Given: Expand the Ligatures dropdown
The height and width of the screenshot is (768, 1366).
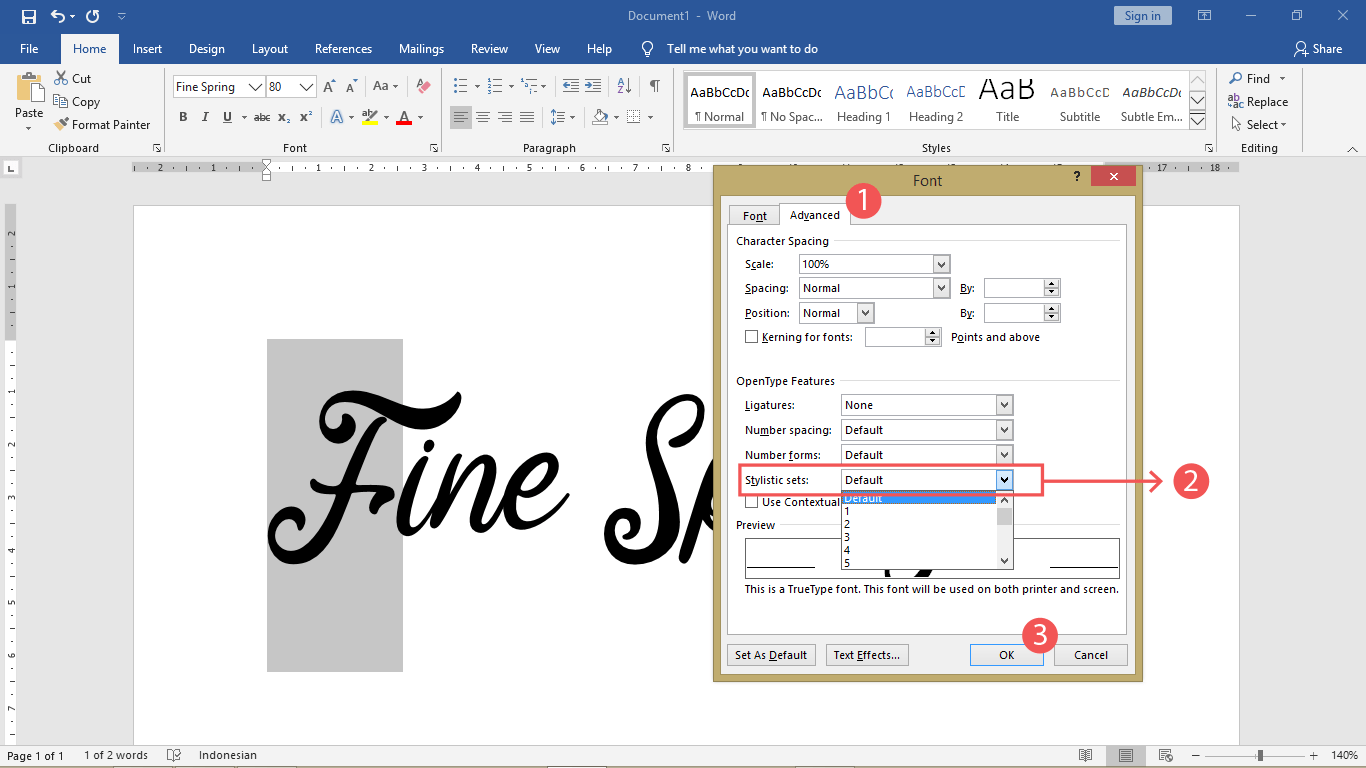Looking at the screenshot, I should pos(1004,405).
